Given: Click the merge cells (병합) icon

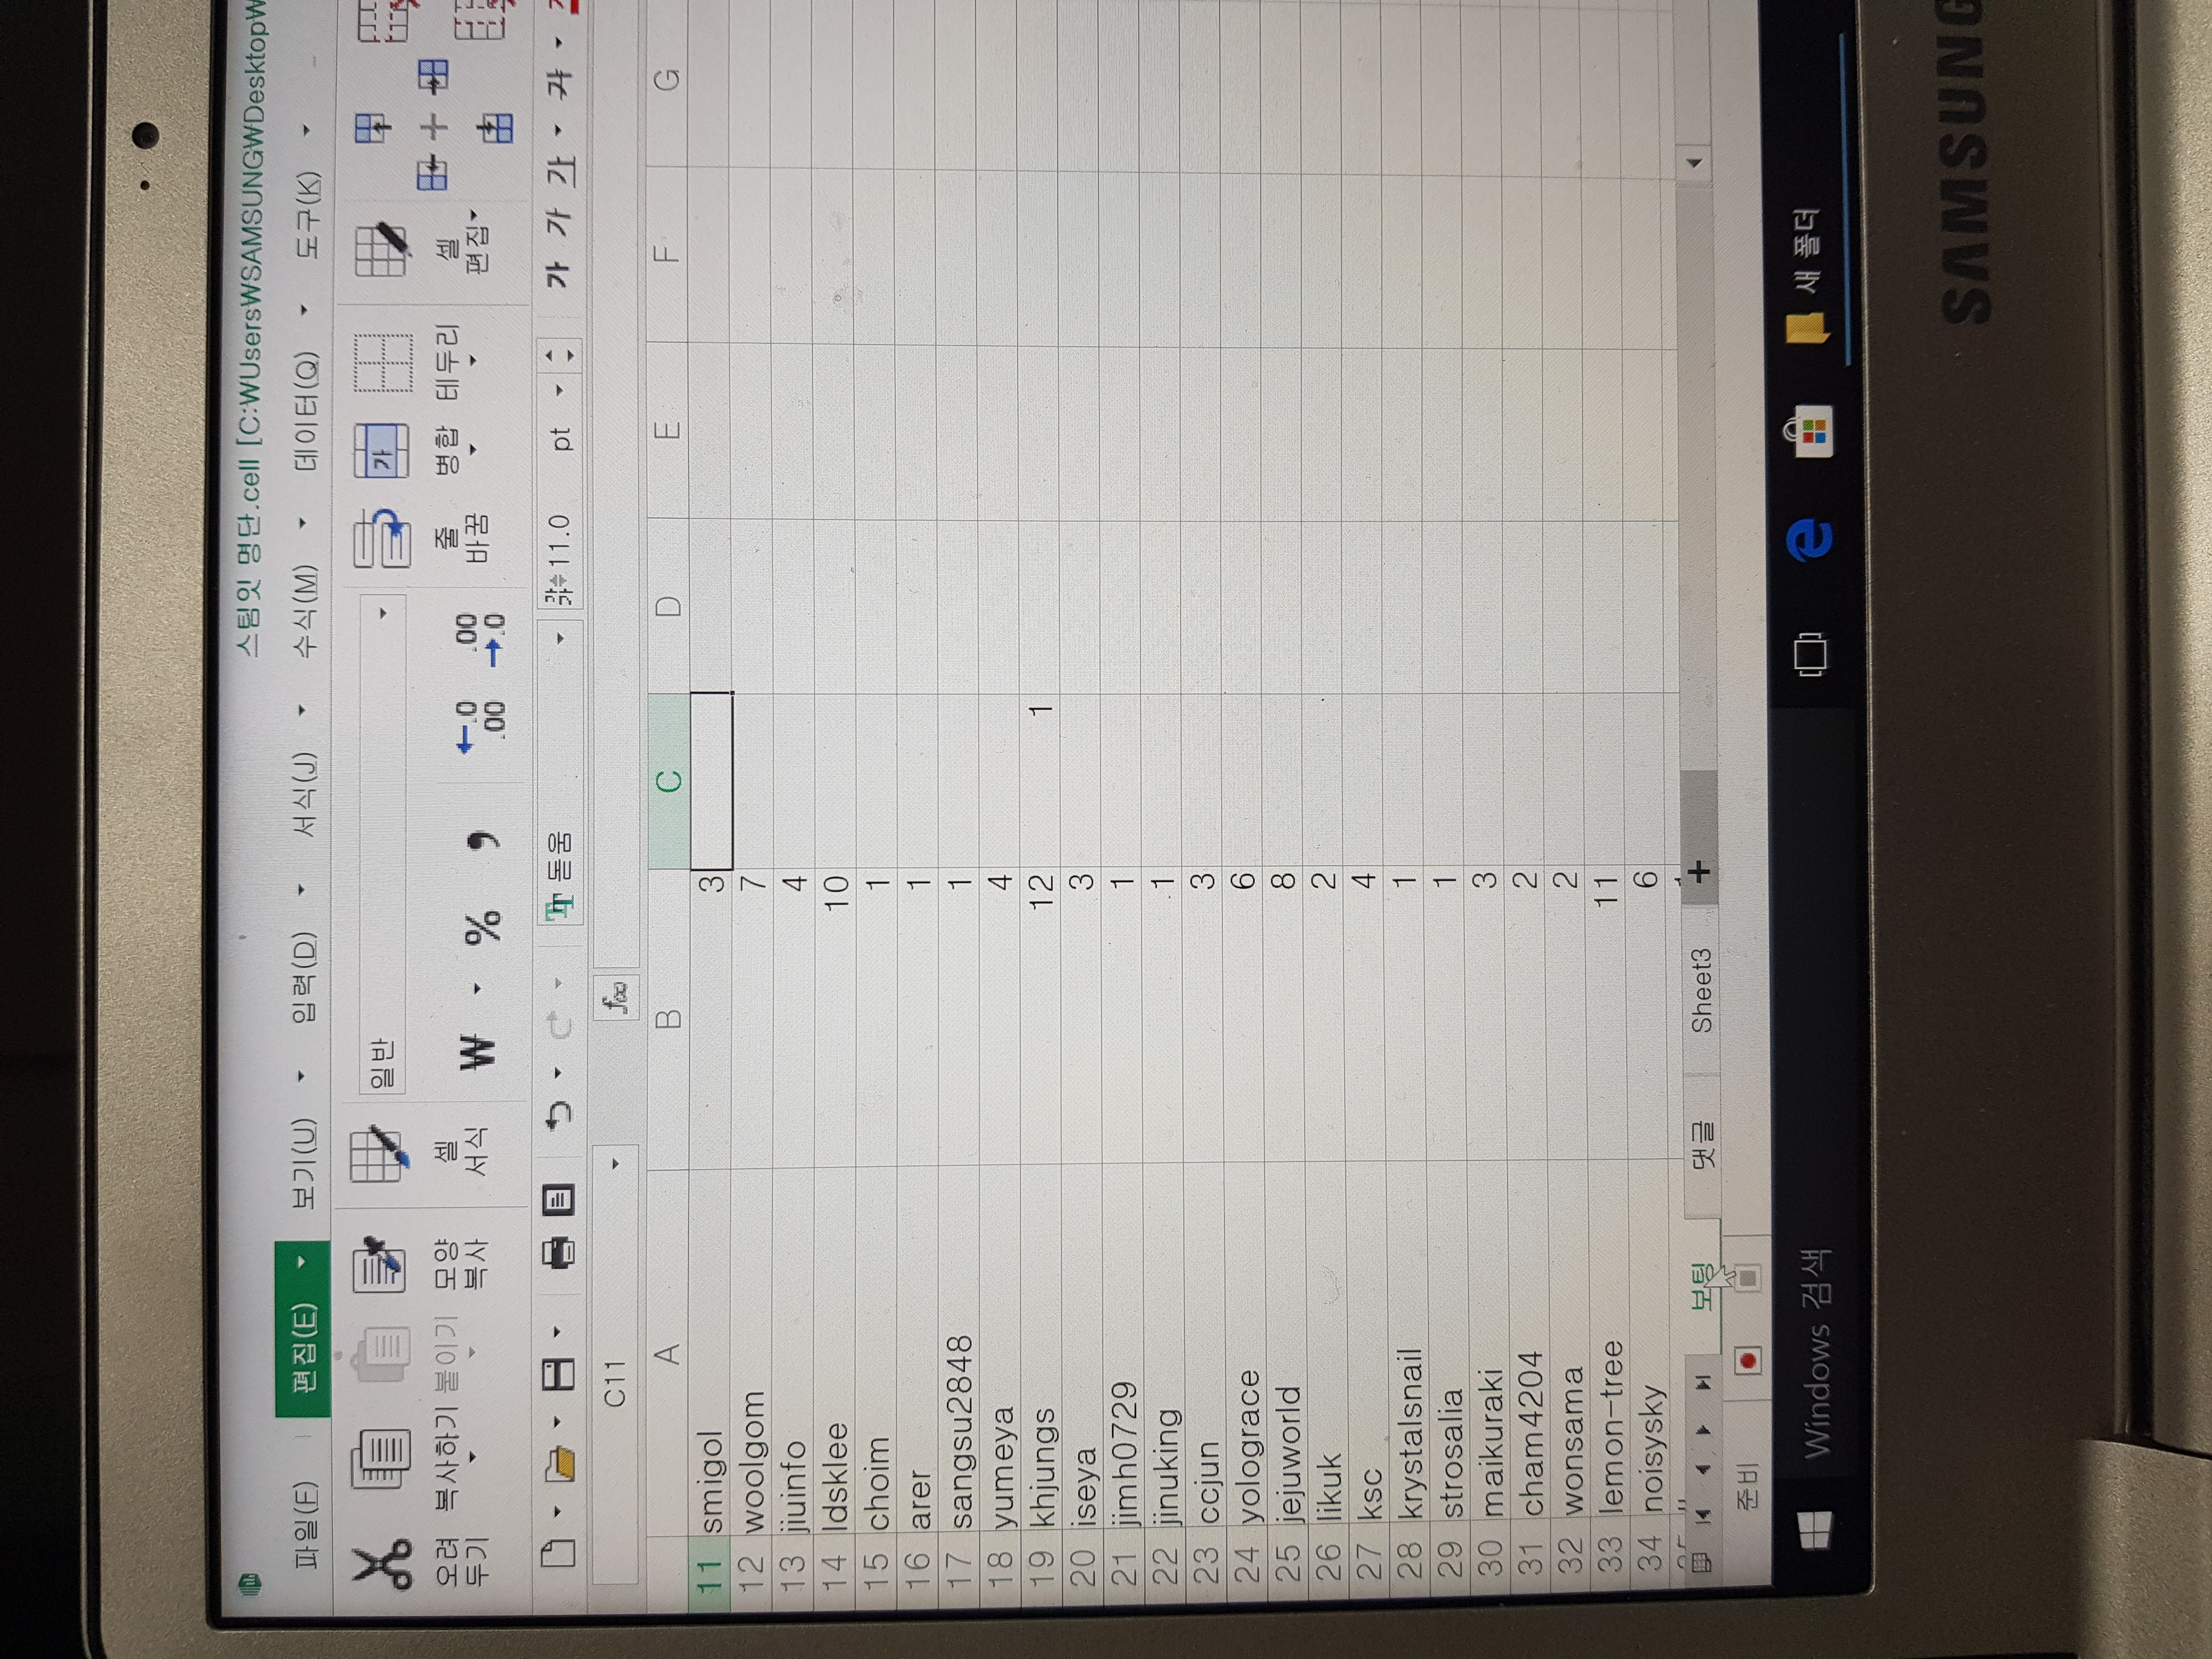Looking at the screenshot, I should point(382,450).
